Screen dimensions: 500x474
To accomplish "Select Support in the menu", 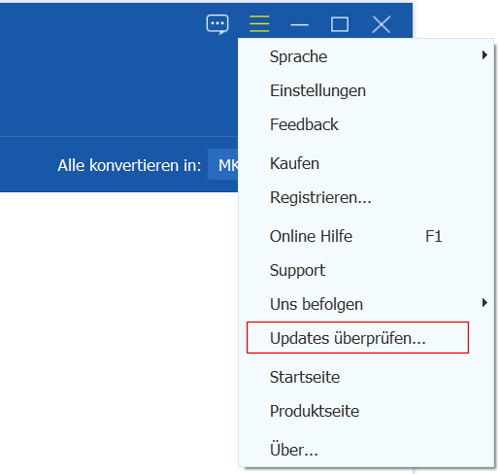I will (x=366, y=270).
